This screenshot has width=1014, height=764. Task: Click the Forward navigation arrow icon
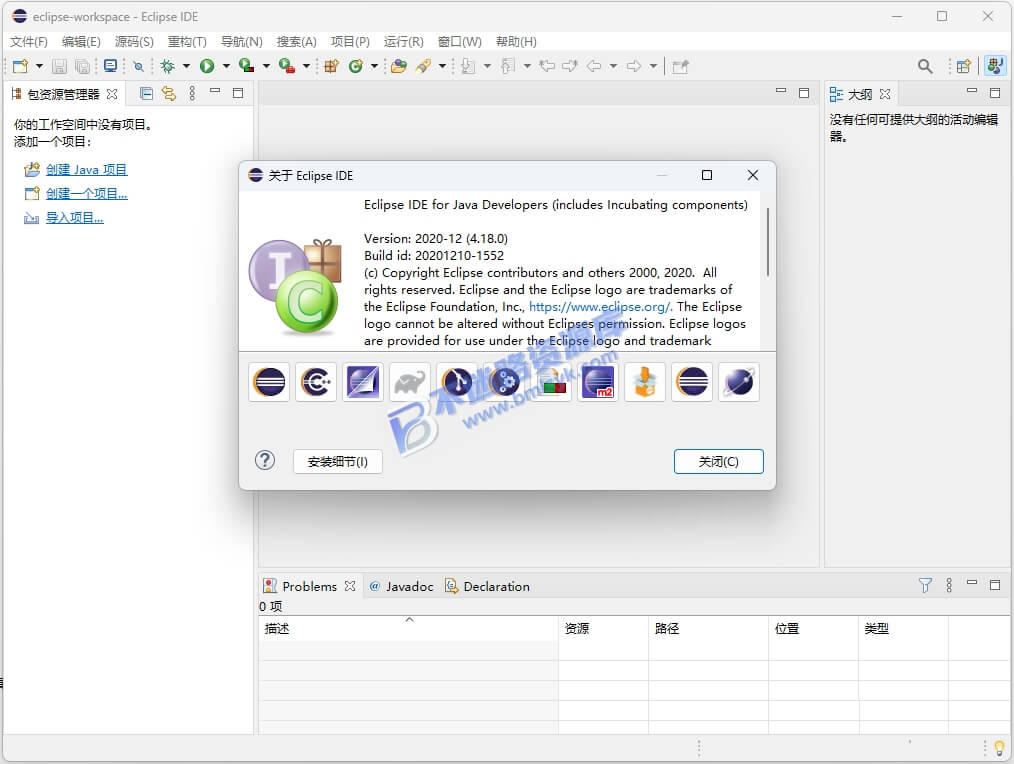634,66
